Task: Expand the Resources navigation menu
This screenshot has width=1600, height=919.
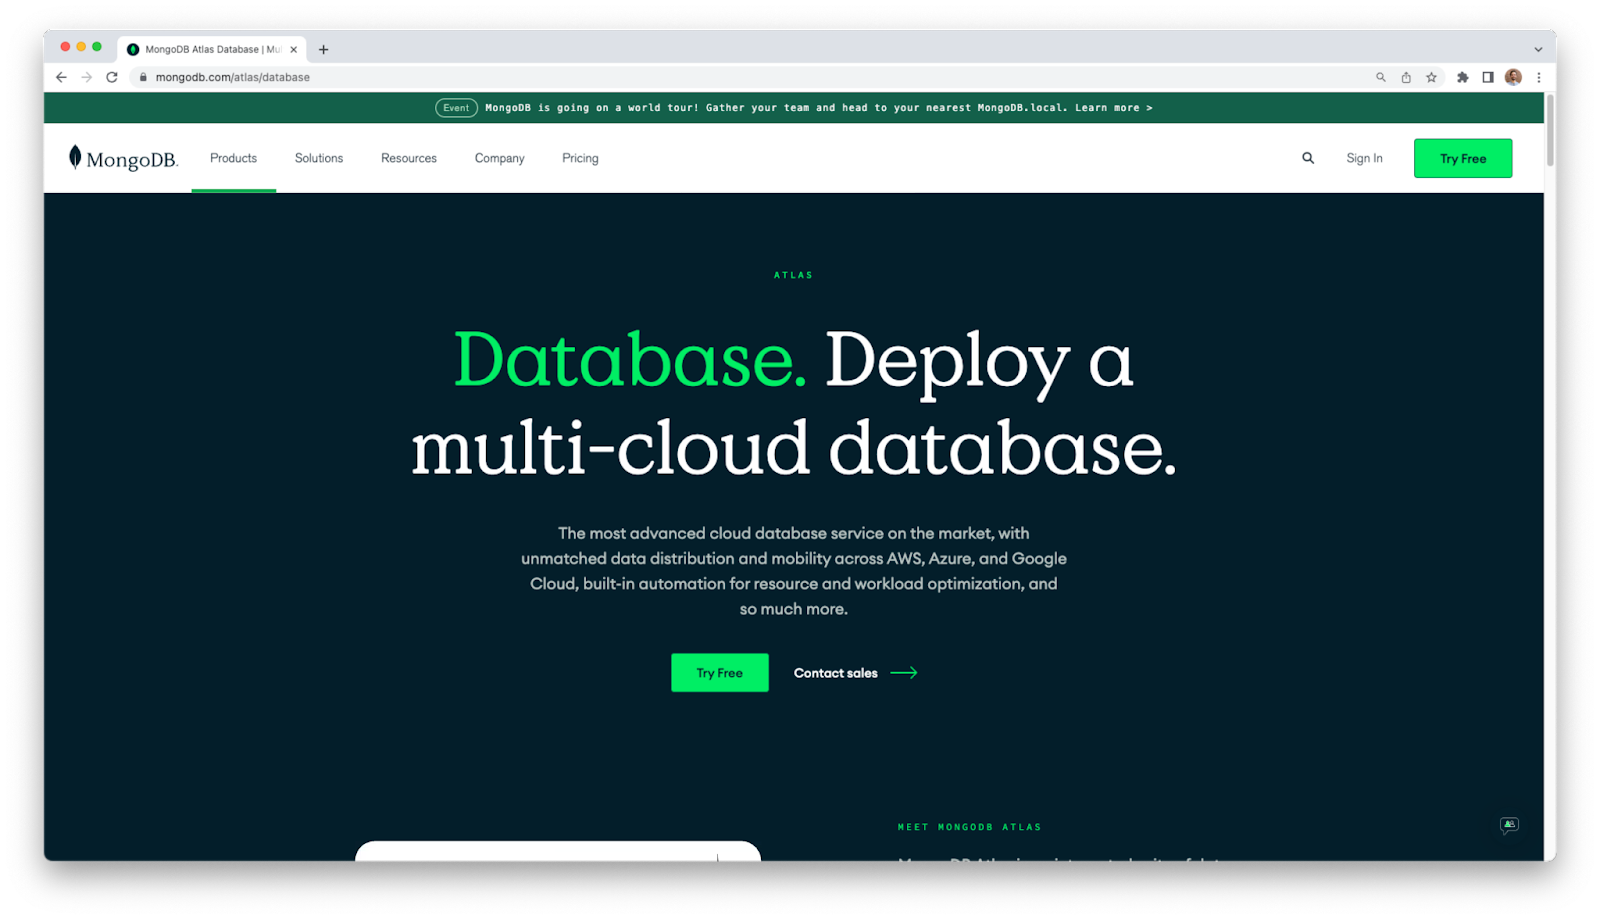Action: tap(408, 158)
